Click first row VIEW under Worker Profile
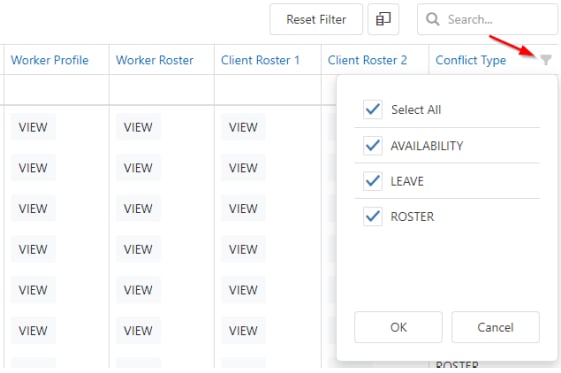The image size is (561, 373). pyautogui.click(x=33, y=127)
